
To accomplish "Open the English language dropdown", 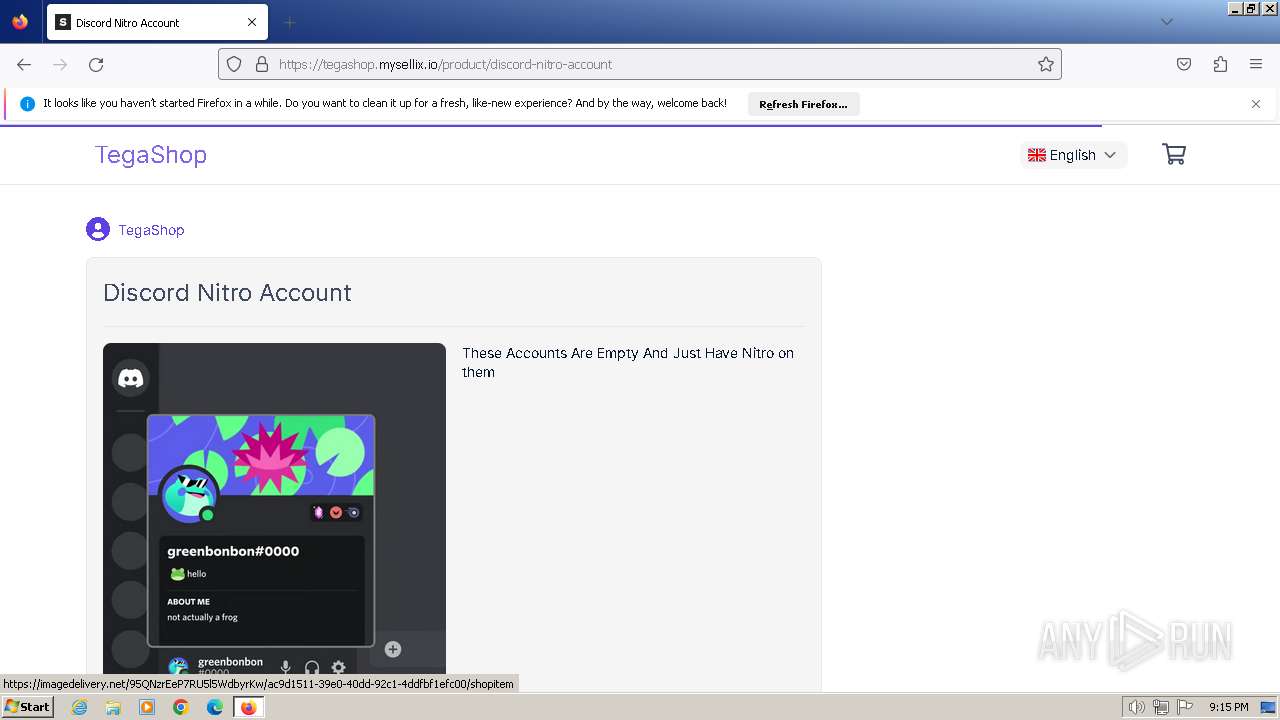I will coord(1073,155).
